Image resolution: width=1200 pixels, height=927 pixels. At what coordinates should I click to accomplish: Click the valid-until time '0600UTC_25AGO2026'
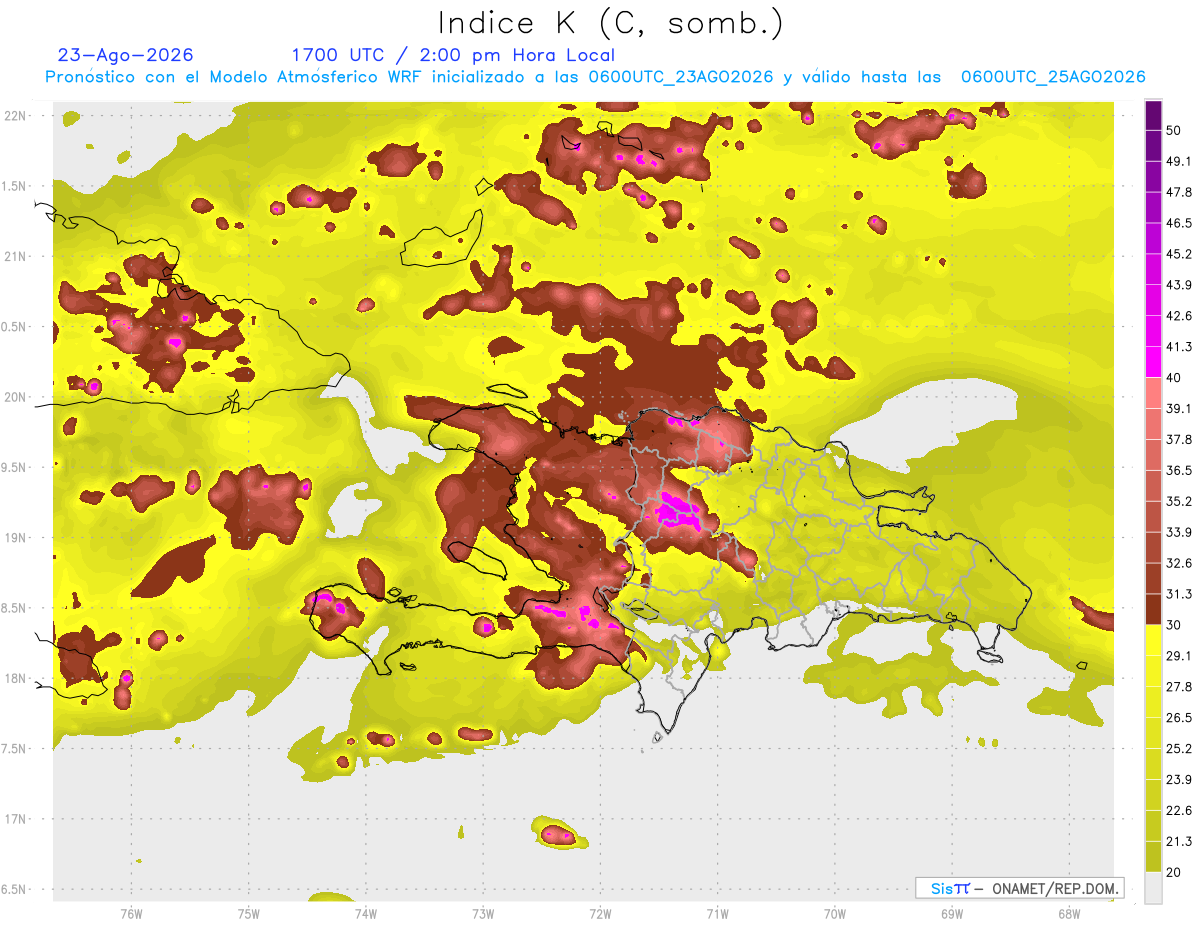pos(1053,77)
